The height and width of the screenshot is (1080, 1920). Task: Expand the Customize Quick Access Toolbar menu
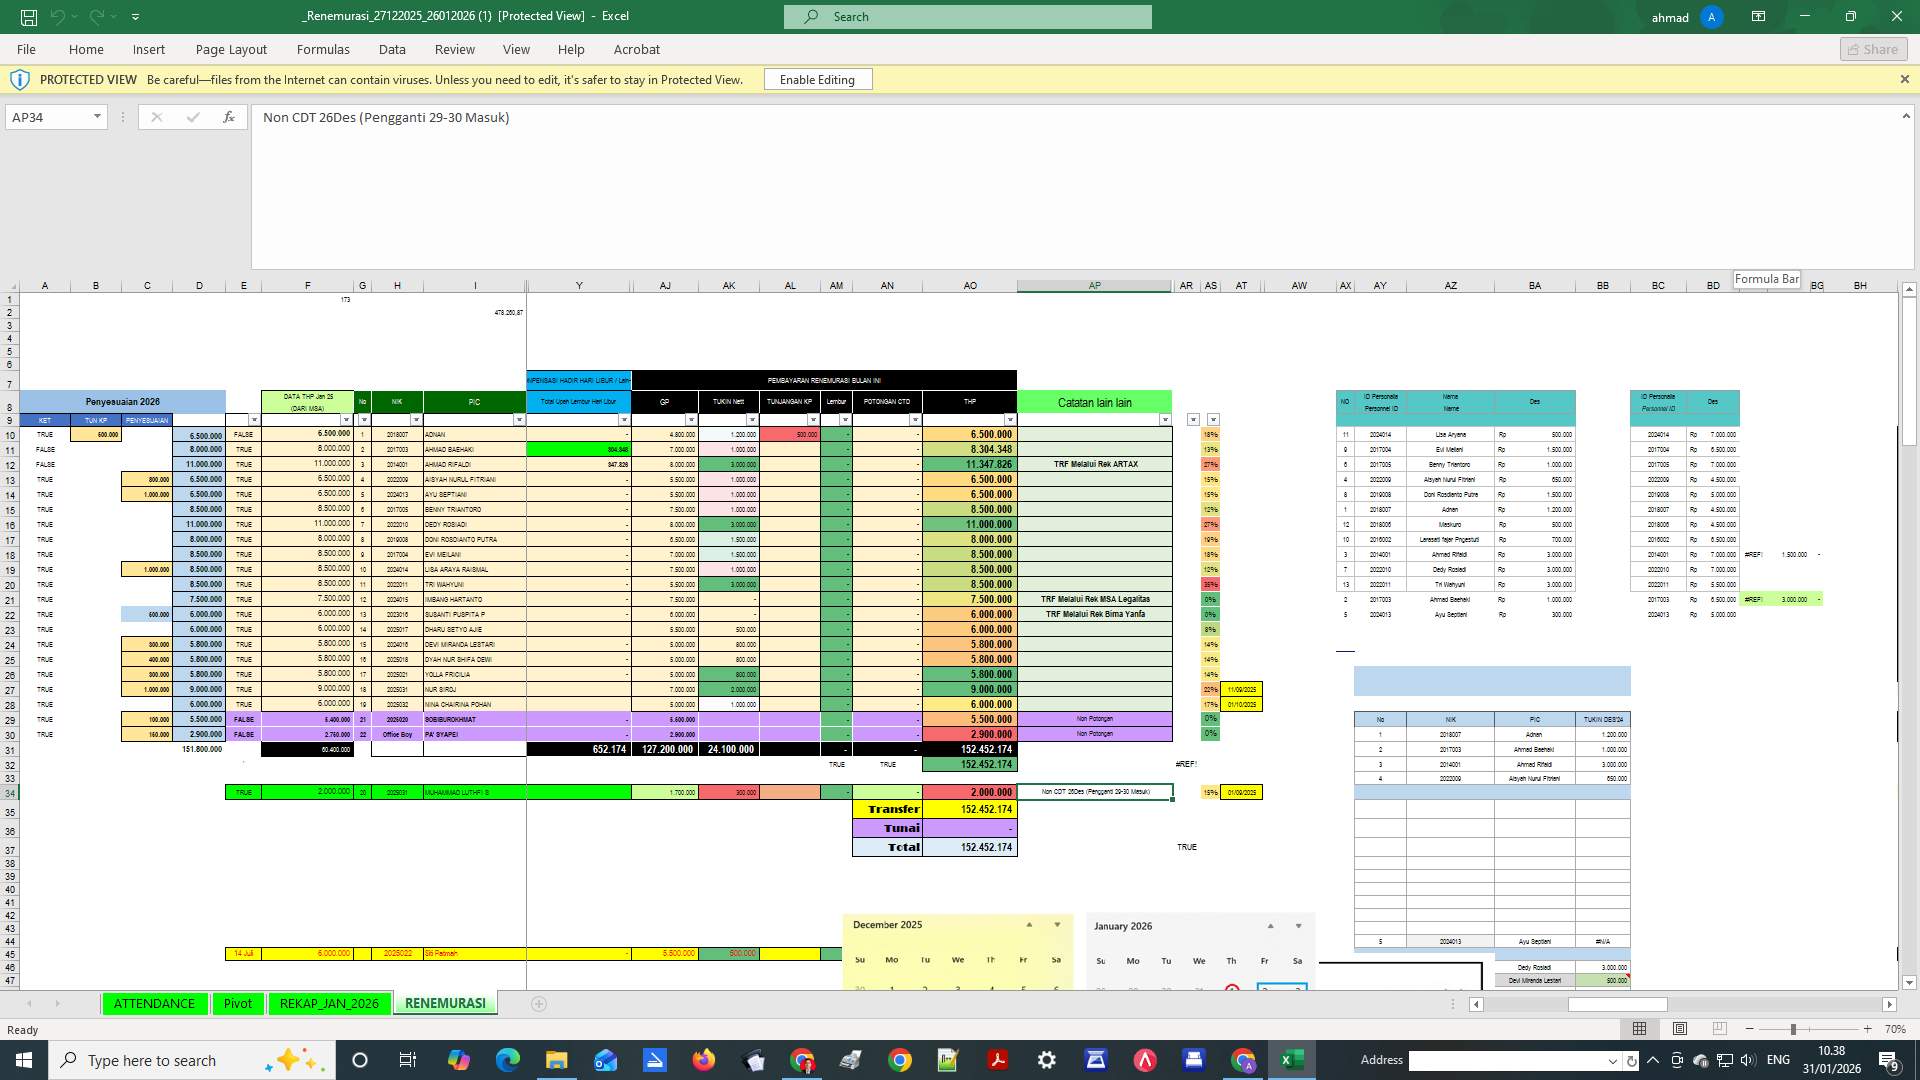tap(135, 16)
